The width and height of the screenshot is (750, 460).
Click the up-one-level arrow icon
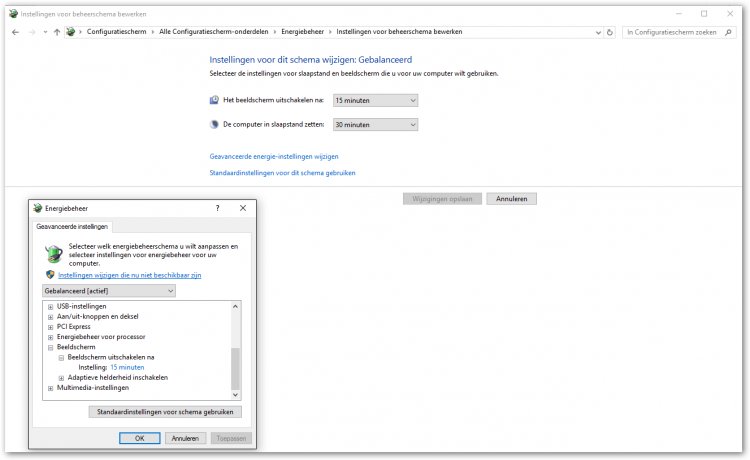(x=57, y=32)
